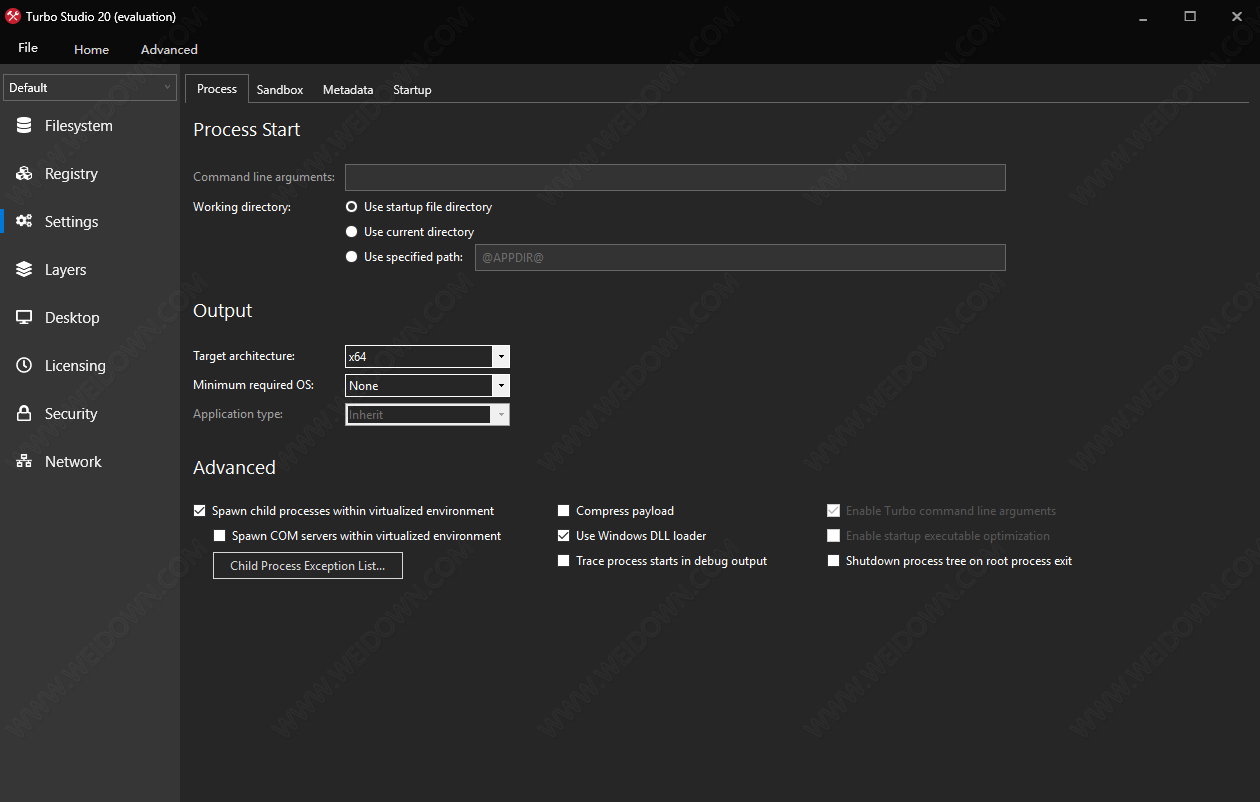Image resolution: width=1260 pixels, height=802 pixels.
Task: Open the Minimum required OS dropdown
Action: 427,385
